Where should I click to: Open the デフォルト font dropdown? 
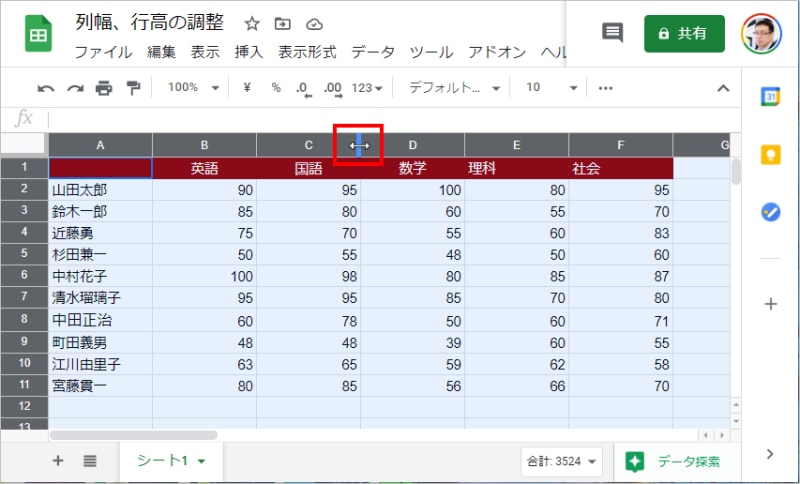click(x=454, y=88)
